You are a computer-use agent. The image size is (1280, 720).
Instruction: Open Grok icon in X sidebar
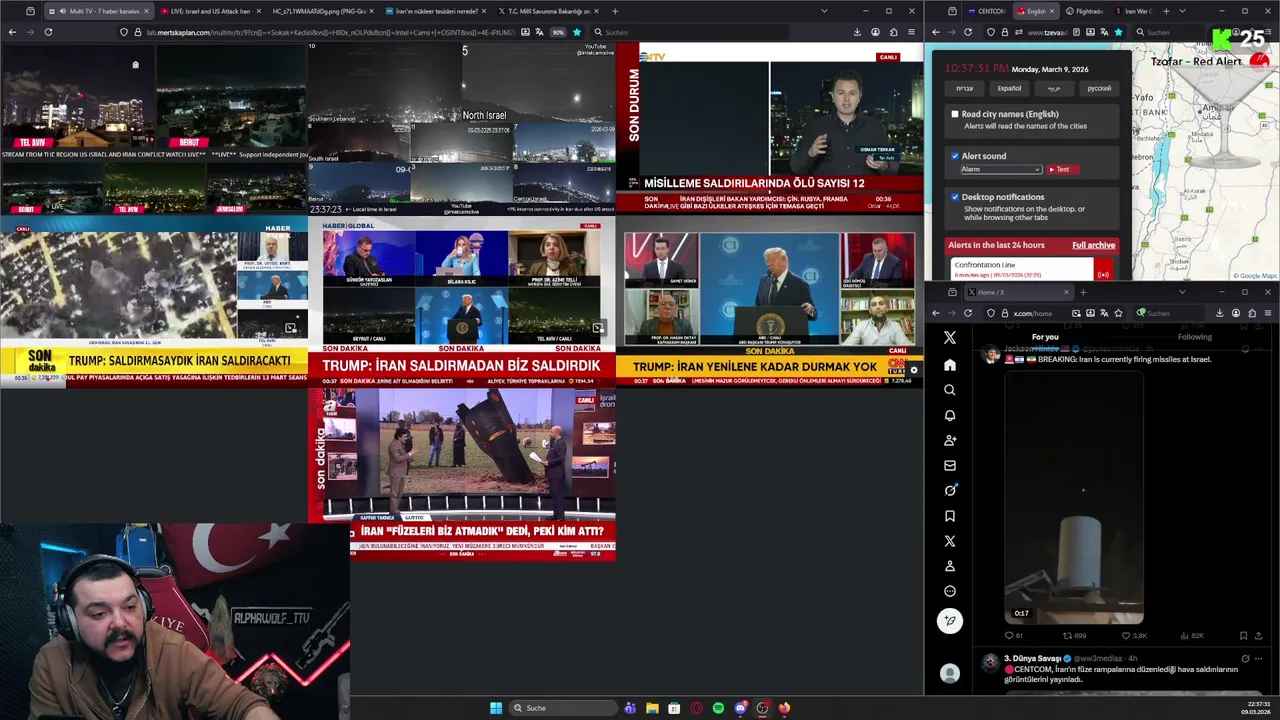[950, 490]
